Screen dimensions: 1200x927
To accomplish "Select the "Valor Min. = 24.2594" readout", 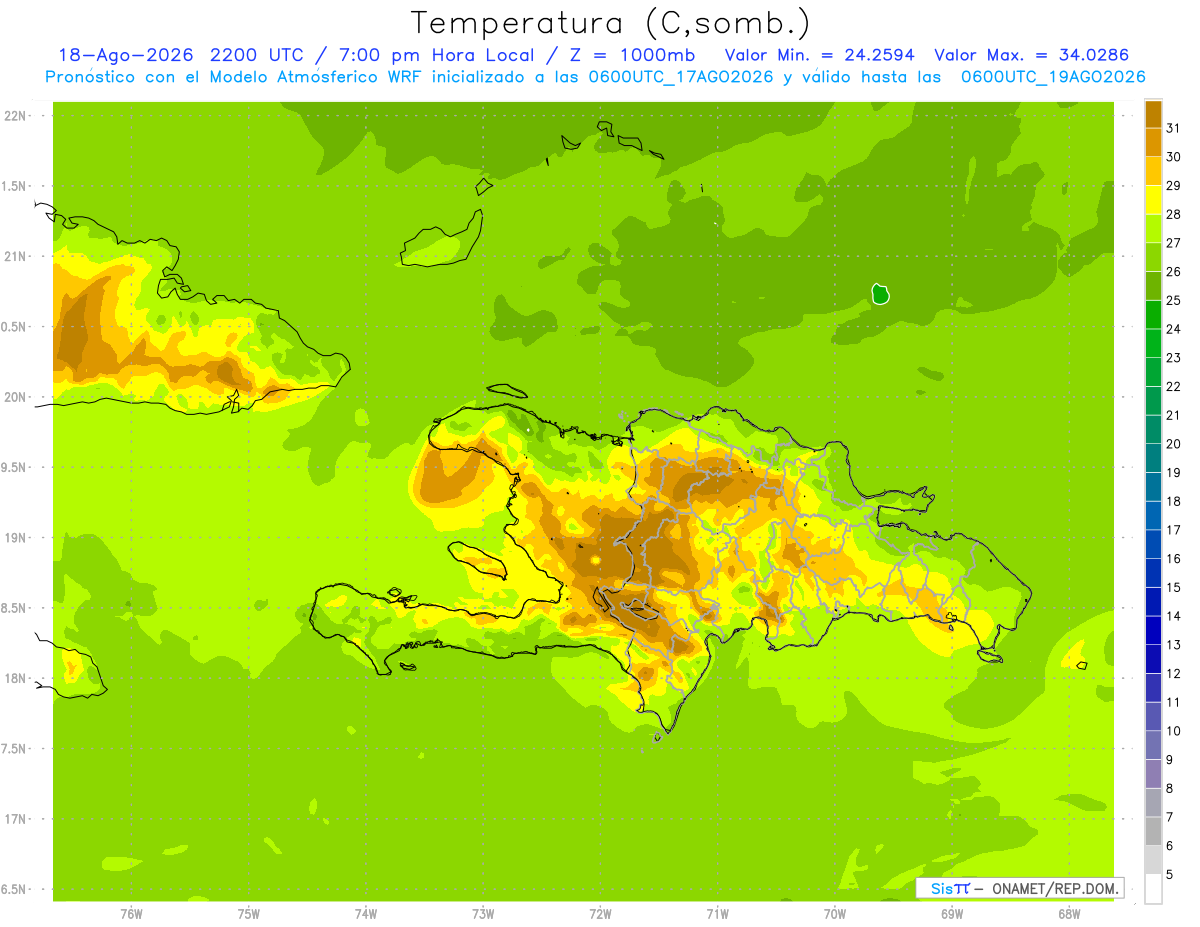I will (820, 55).
